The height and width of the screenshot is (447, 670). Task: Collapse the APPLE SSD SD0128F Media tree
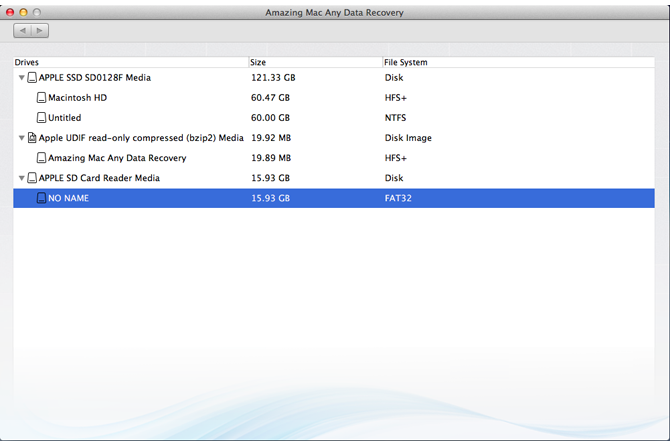click(21, 78)
